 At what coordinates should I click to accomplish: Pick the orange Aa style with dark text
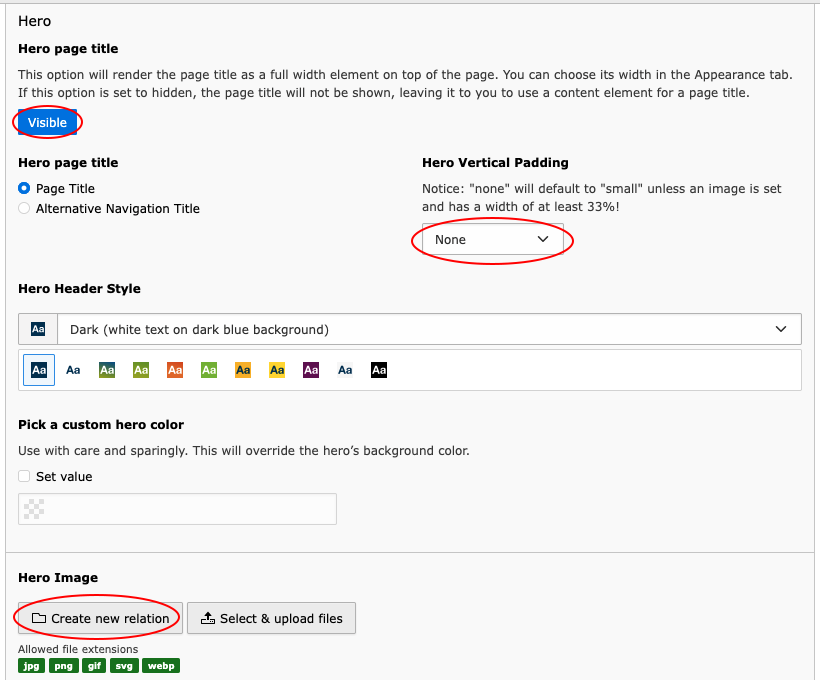point(243,370)
